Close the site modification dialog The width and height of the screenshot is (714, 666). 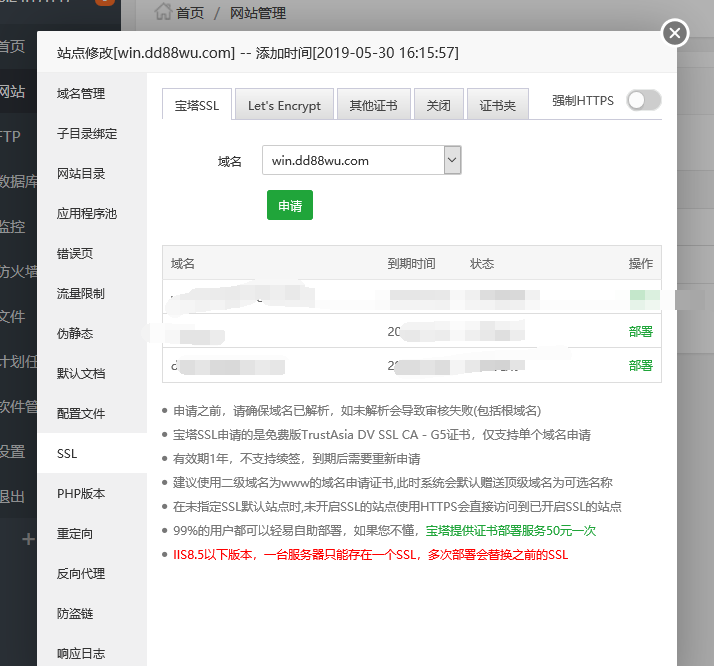click(x=675, y=33)
